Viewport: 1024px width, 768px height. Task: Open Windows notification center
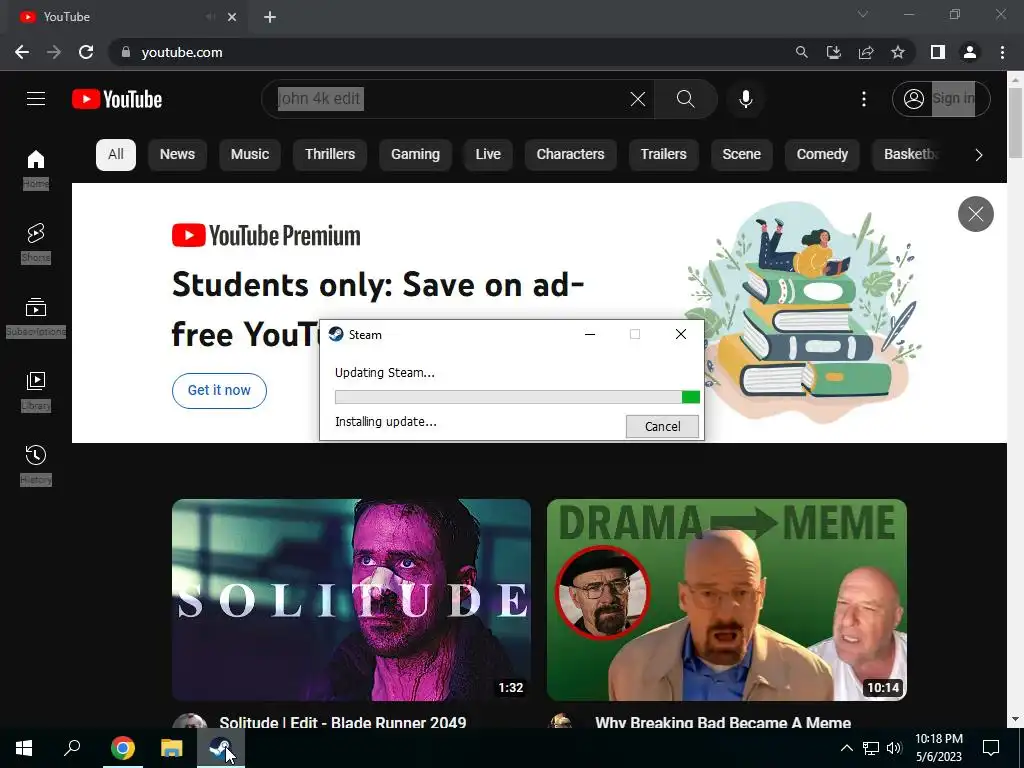(x=991, y=748)
